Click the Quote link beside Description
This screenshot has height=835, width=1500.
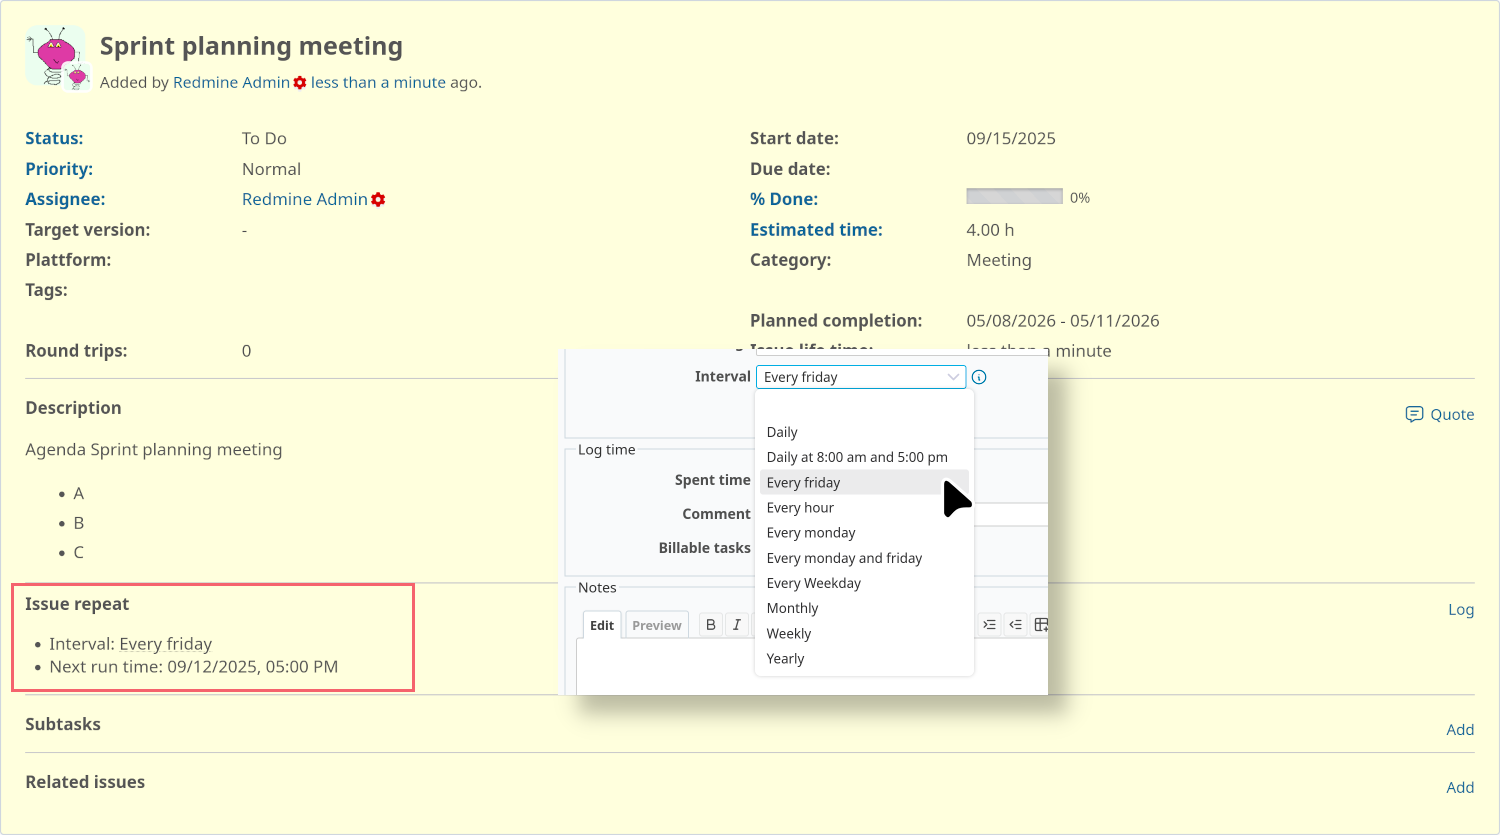[x=1452, y=414]
